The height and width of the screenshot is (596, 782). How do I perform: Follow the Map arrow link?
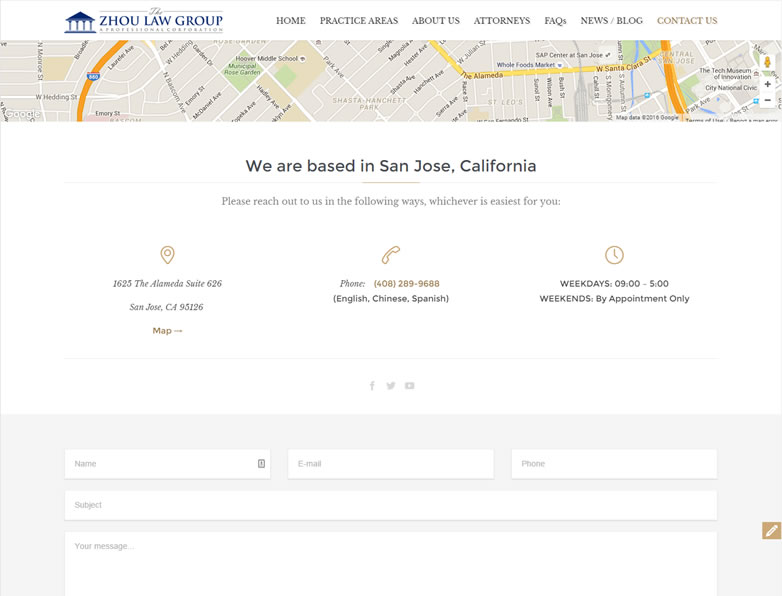167,331
